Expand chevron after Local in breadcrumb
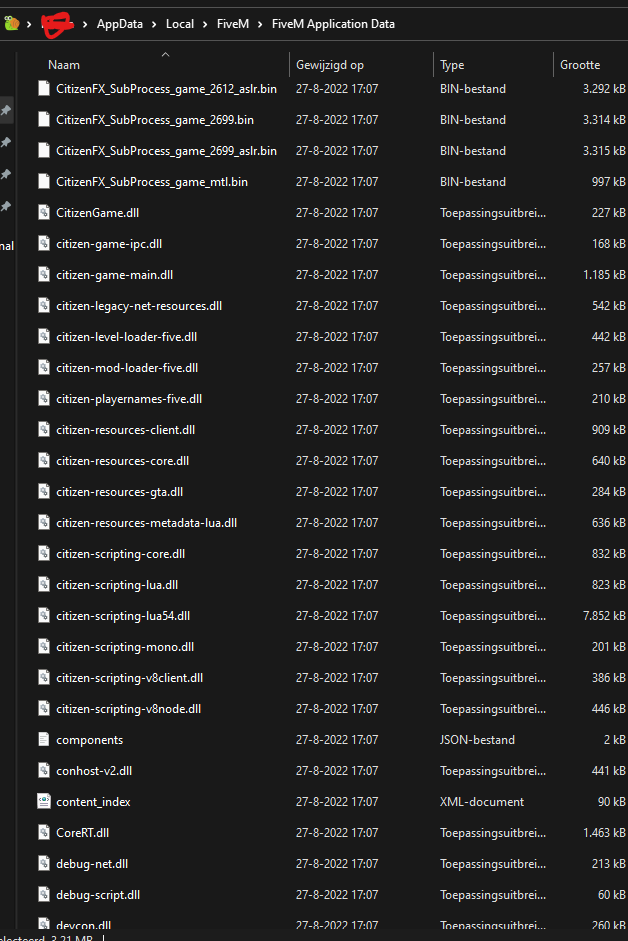Screen dimensions: 628x941 coord(205,25)
